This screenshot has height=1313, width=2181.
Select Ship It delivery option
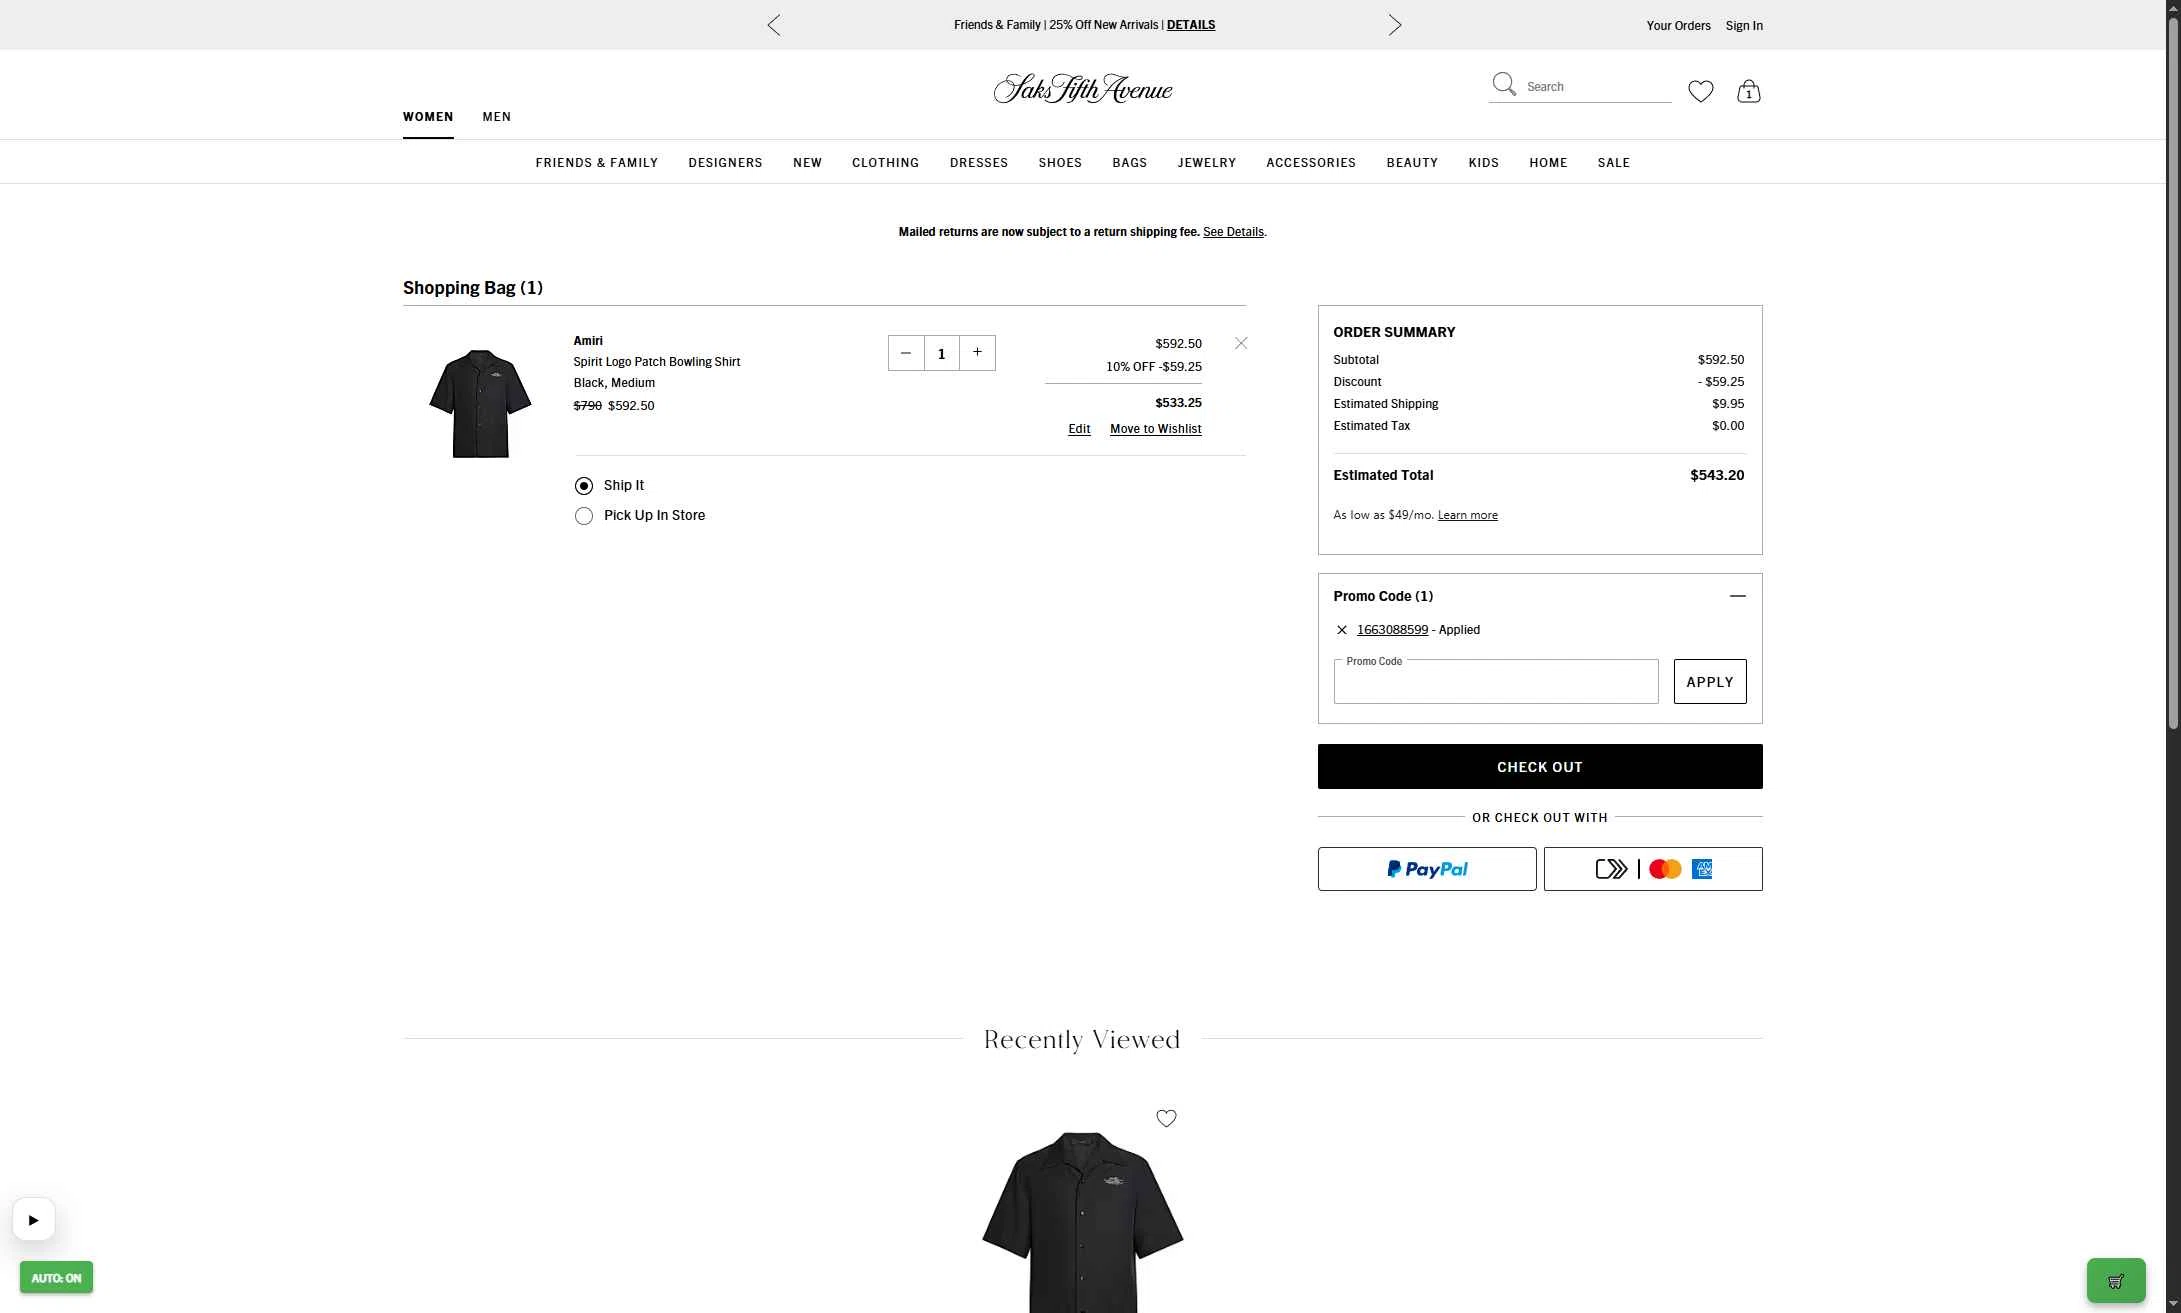[x=584, y=486]
